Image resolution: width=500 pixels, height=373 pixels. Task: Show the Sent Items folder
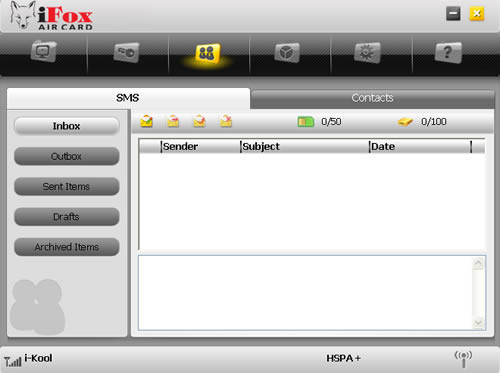tap(67, 186)
